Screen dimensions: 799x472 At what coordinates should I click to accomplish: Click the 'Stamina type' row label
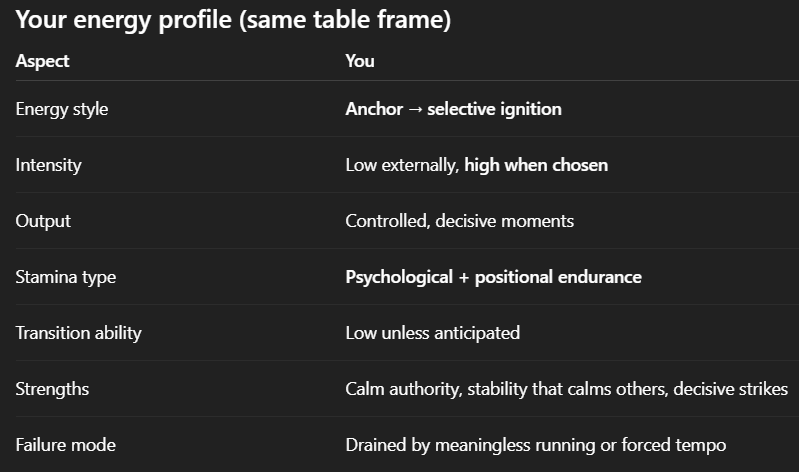tap(66, 277)
